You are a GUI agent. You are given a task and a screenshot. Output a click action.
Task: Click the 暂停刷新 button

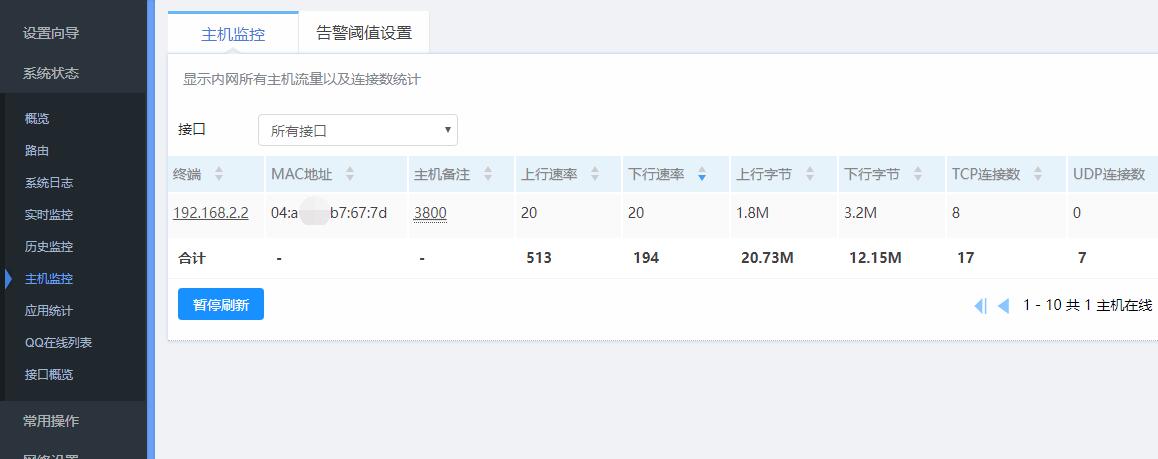(221, 304)
